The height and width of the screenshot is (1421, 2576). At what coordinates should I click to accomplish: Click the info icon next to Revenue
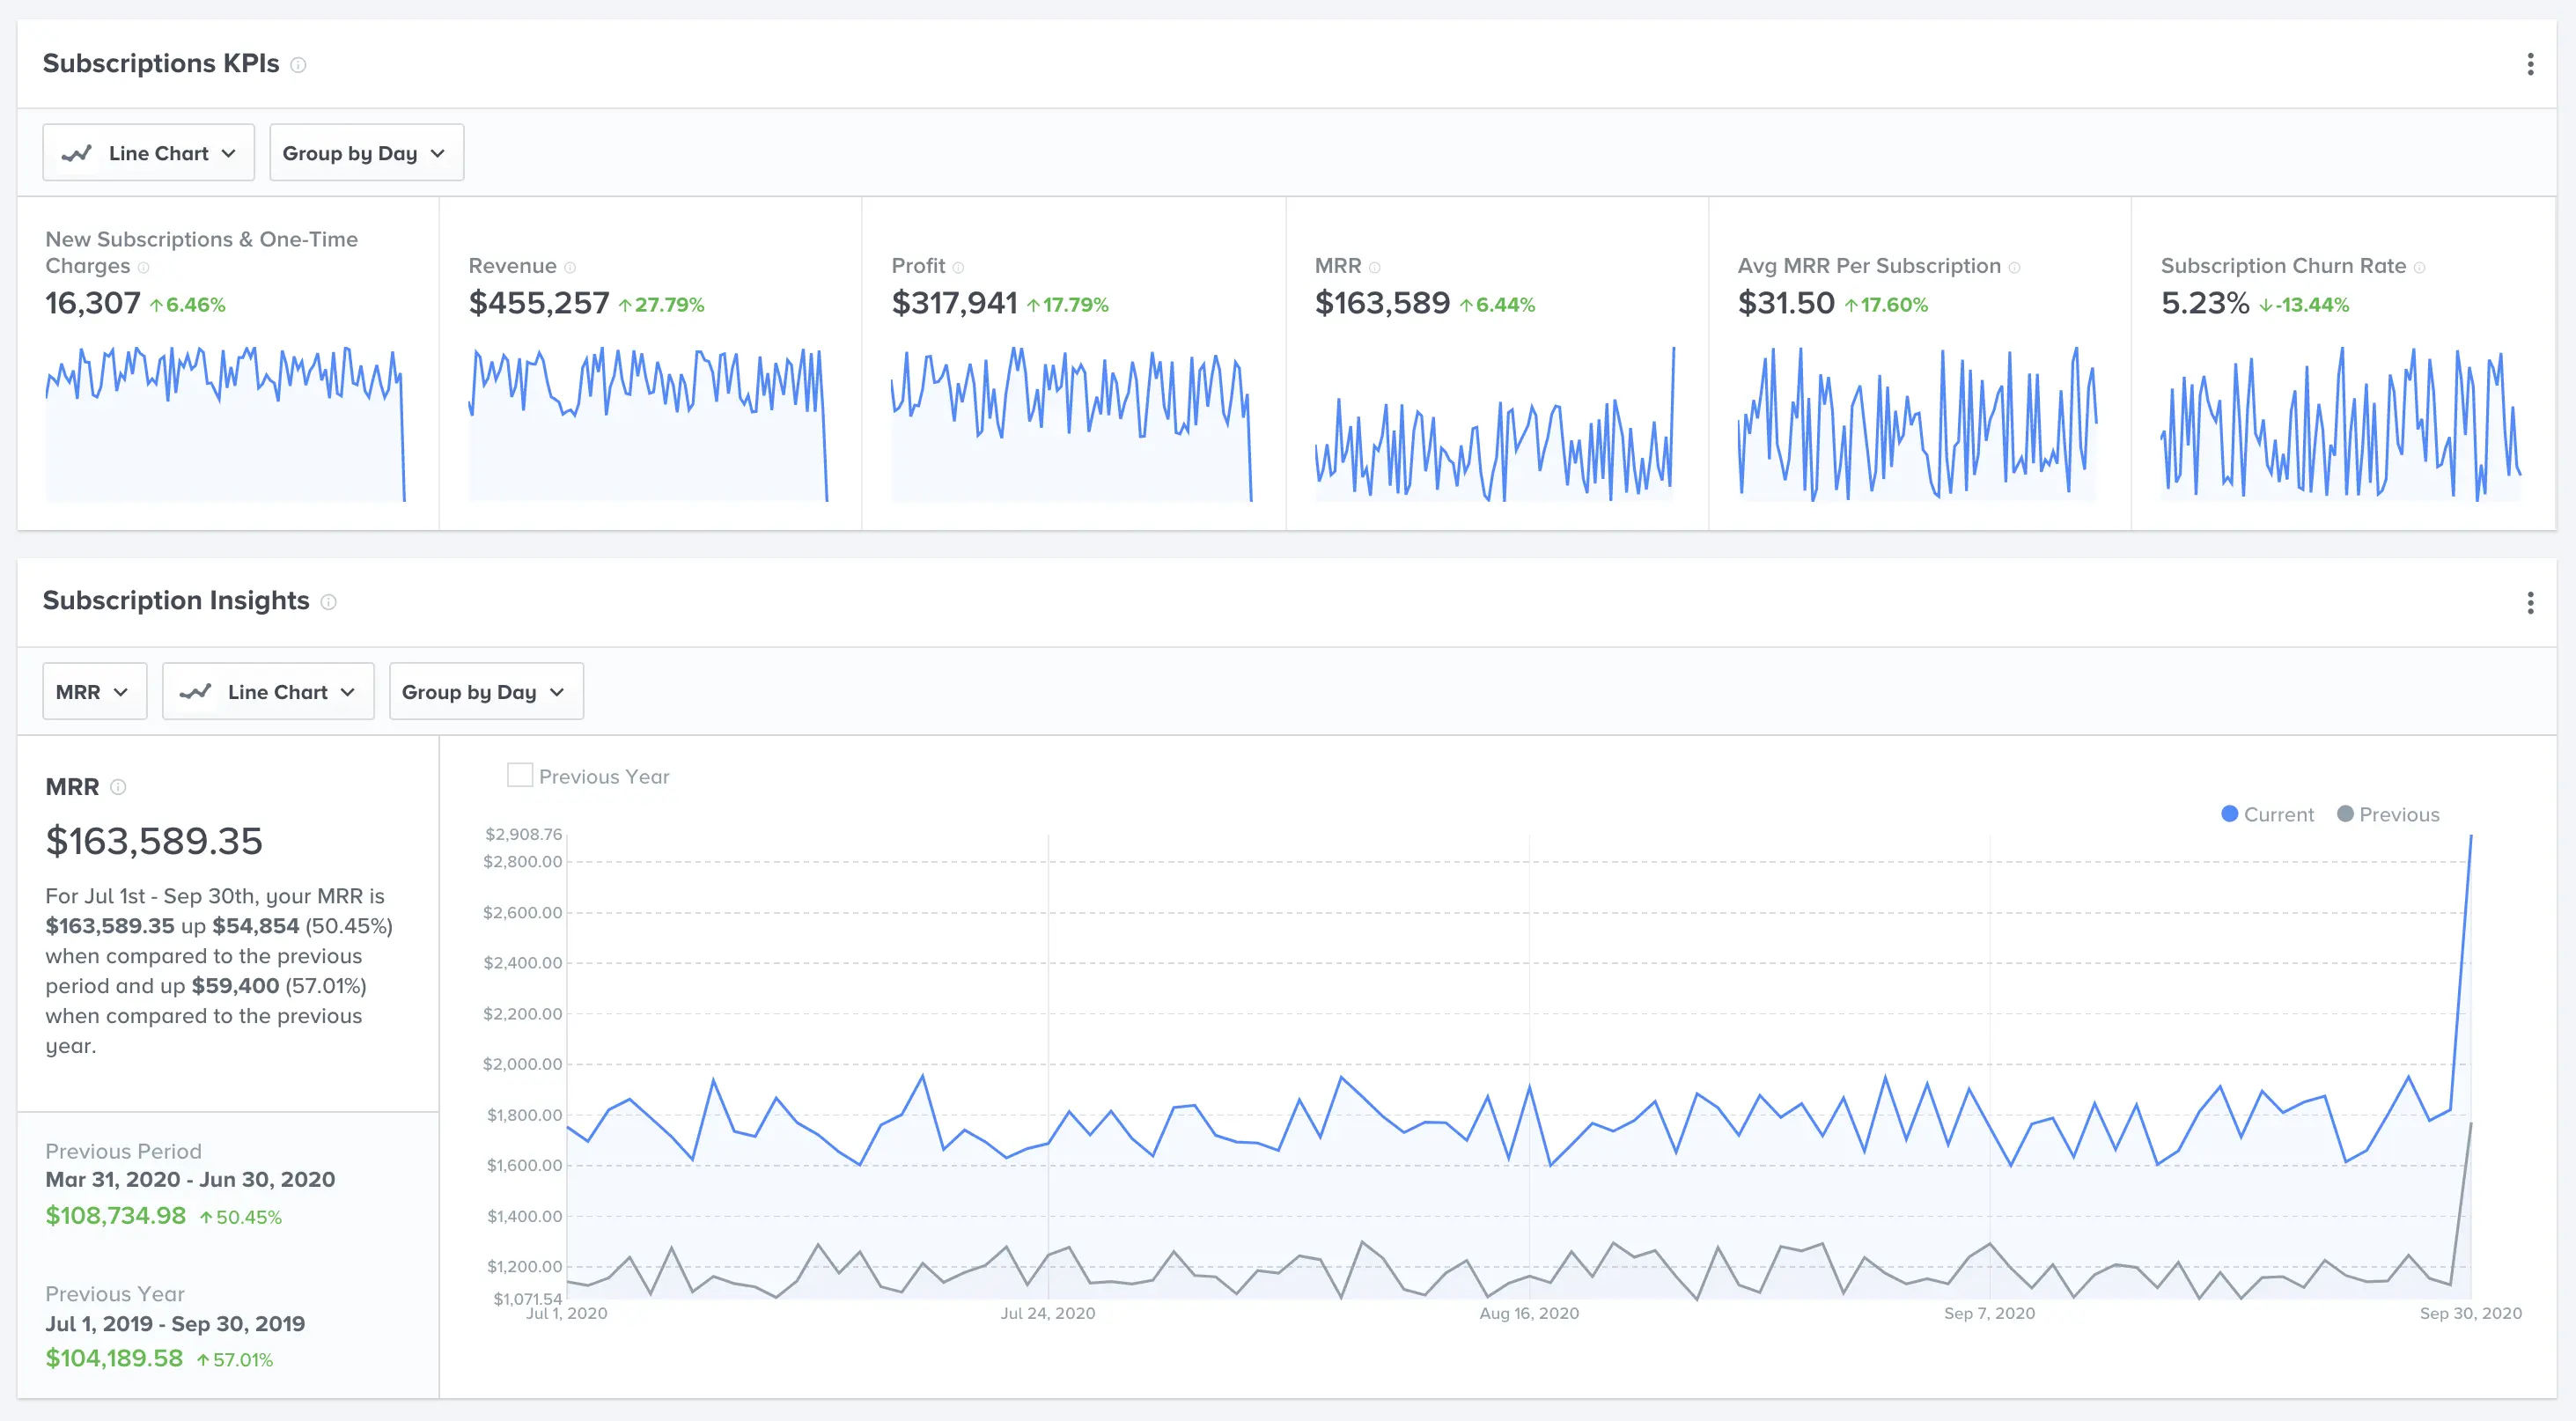click(570, 267)
